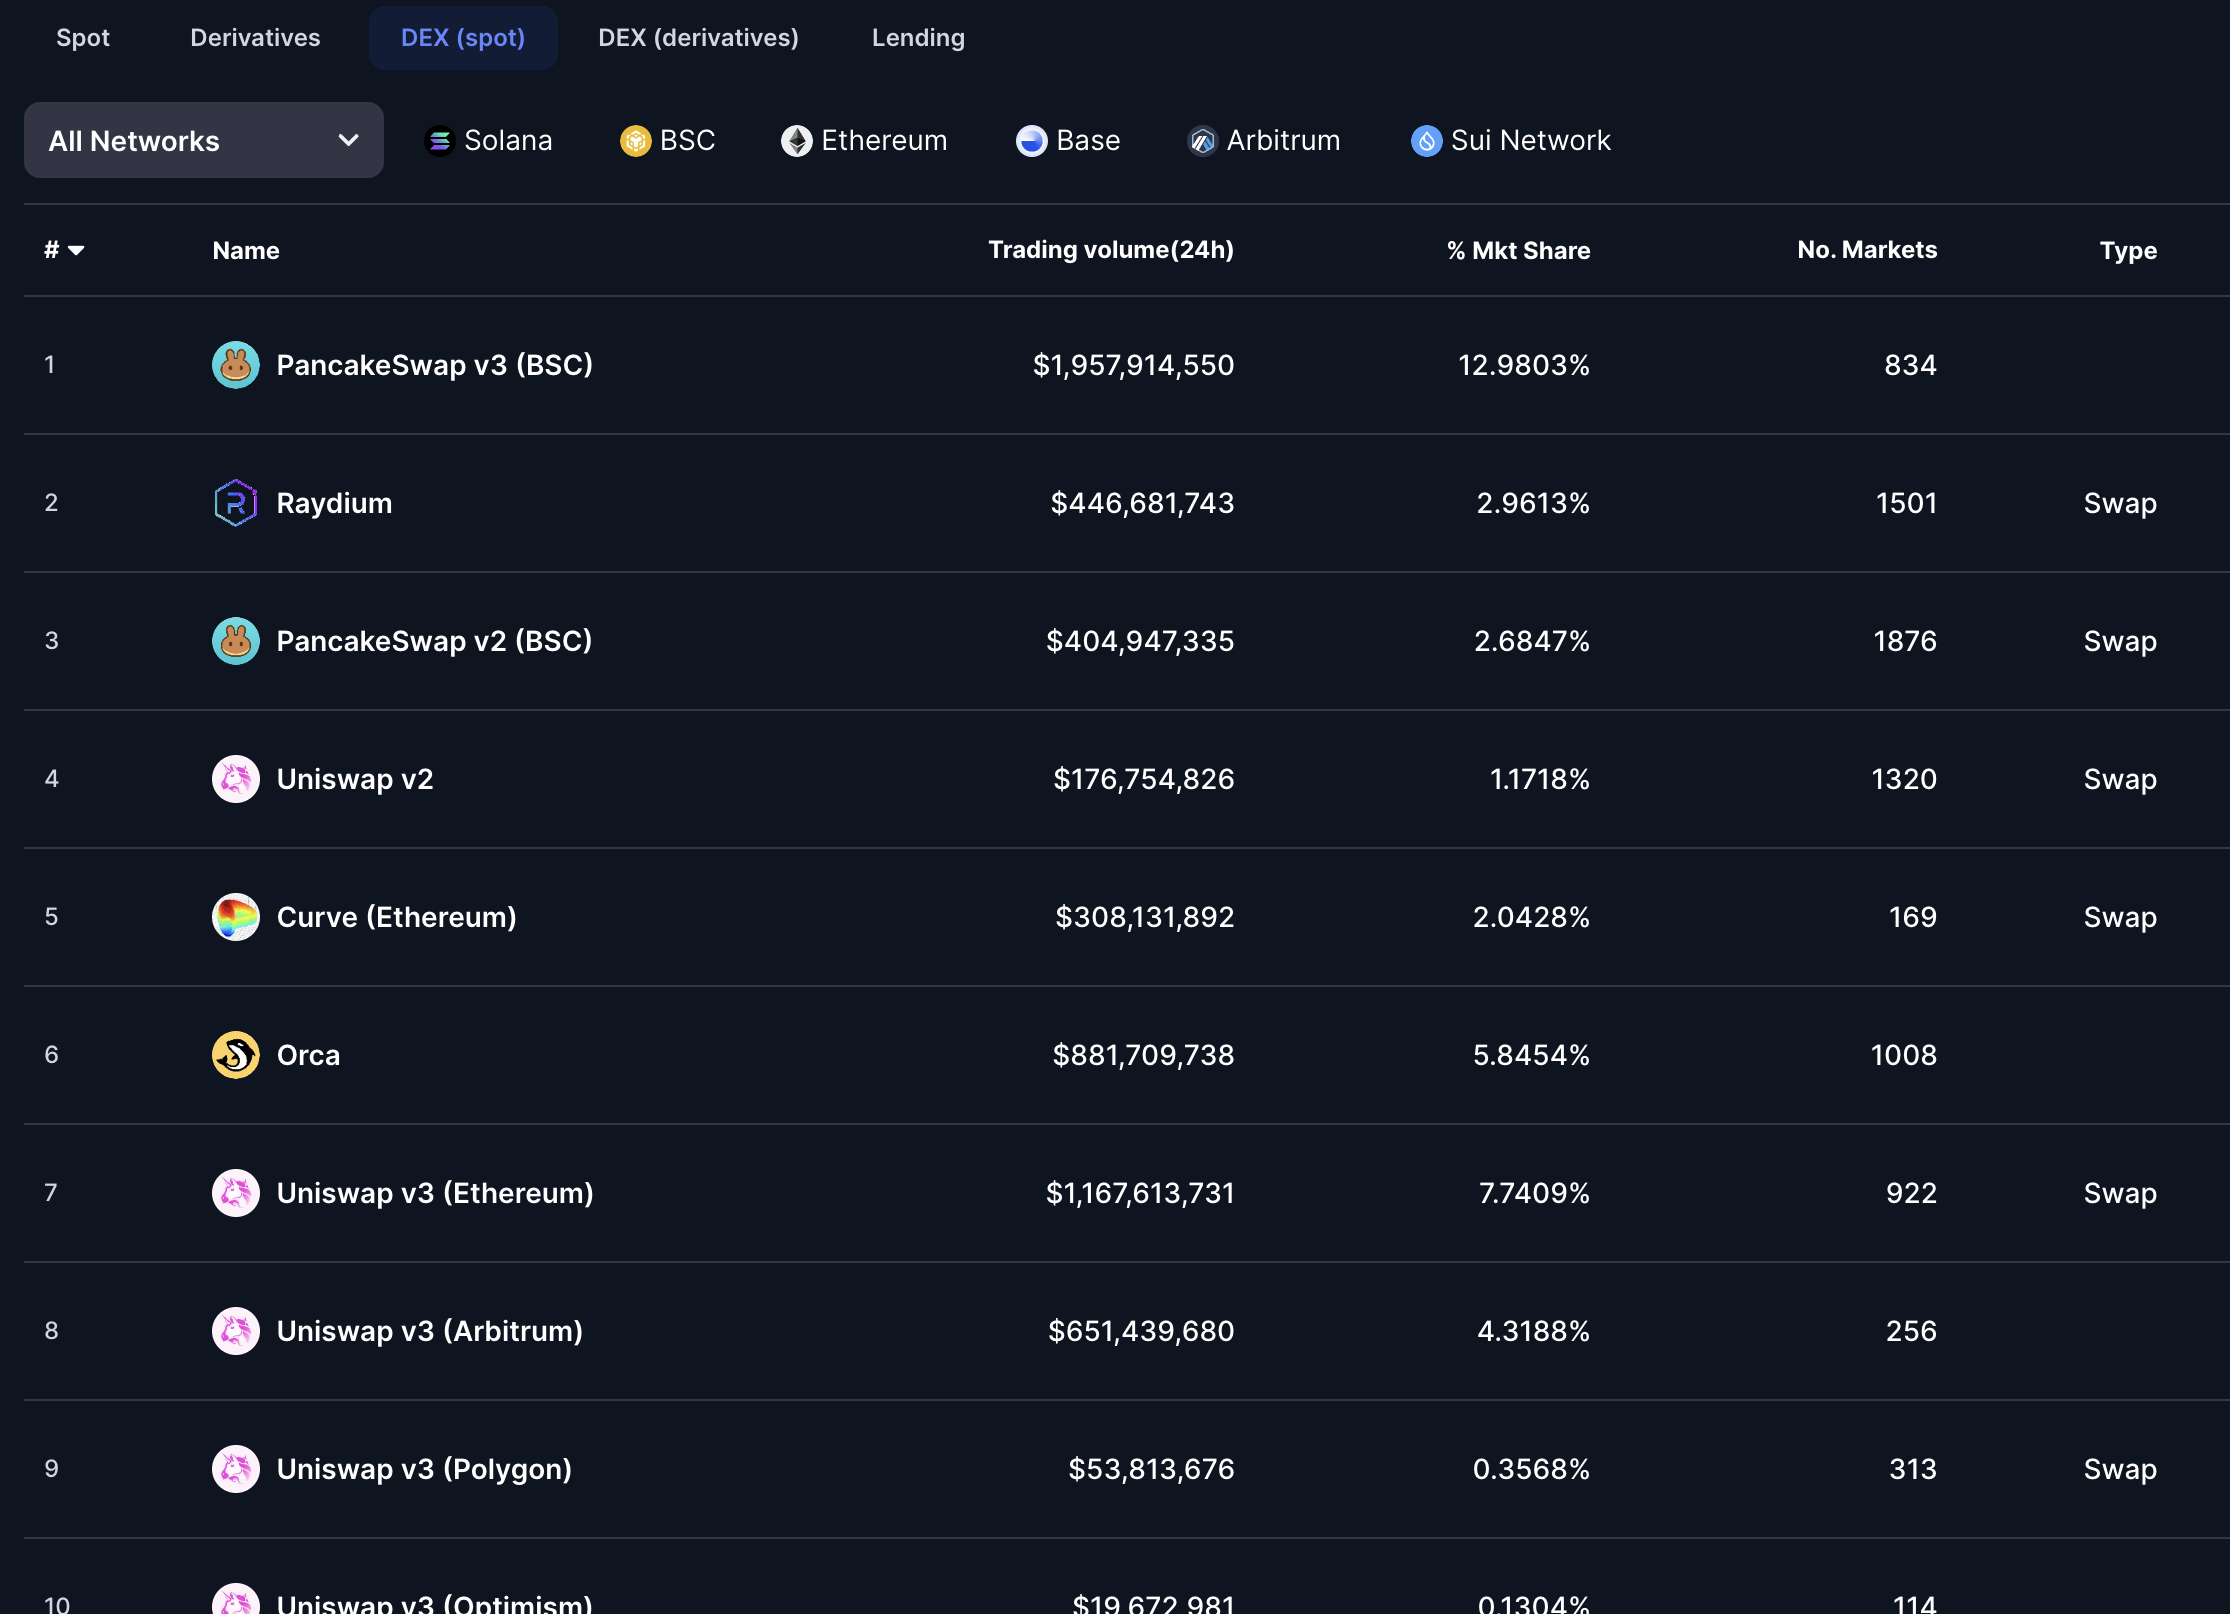Click the 5.8454% market share value
The image size is (2230, 1614).
pos(1532,1055)
